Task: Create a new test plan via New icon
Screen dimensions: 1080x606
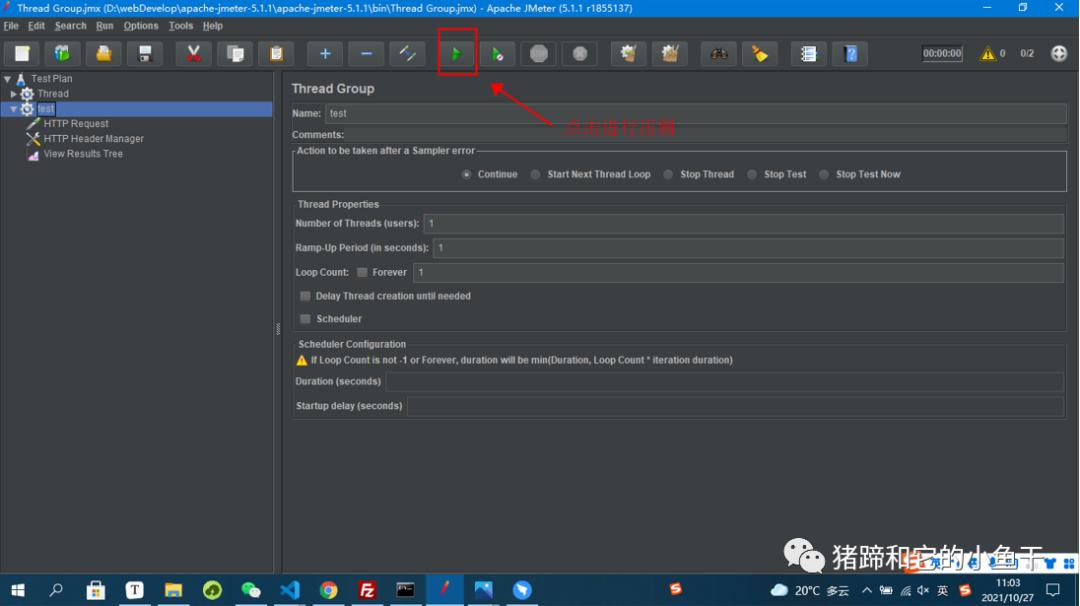Action: pyautogui.click(x=22, y=53)
